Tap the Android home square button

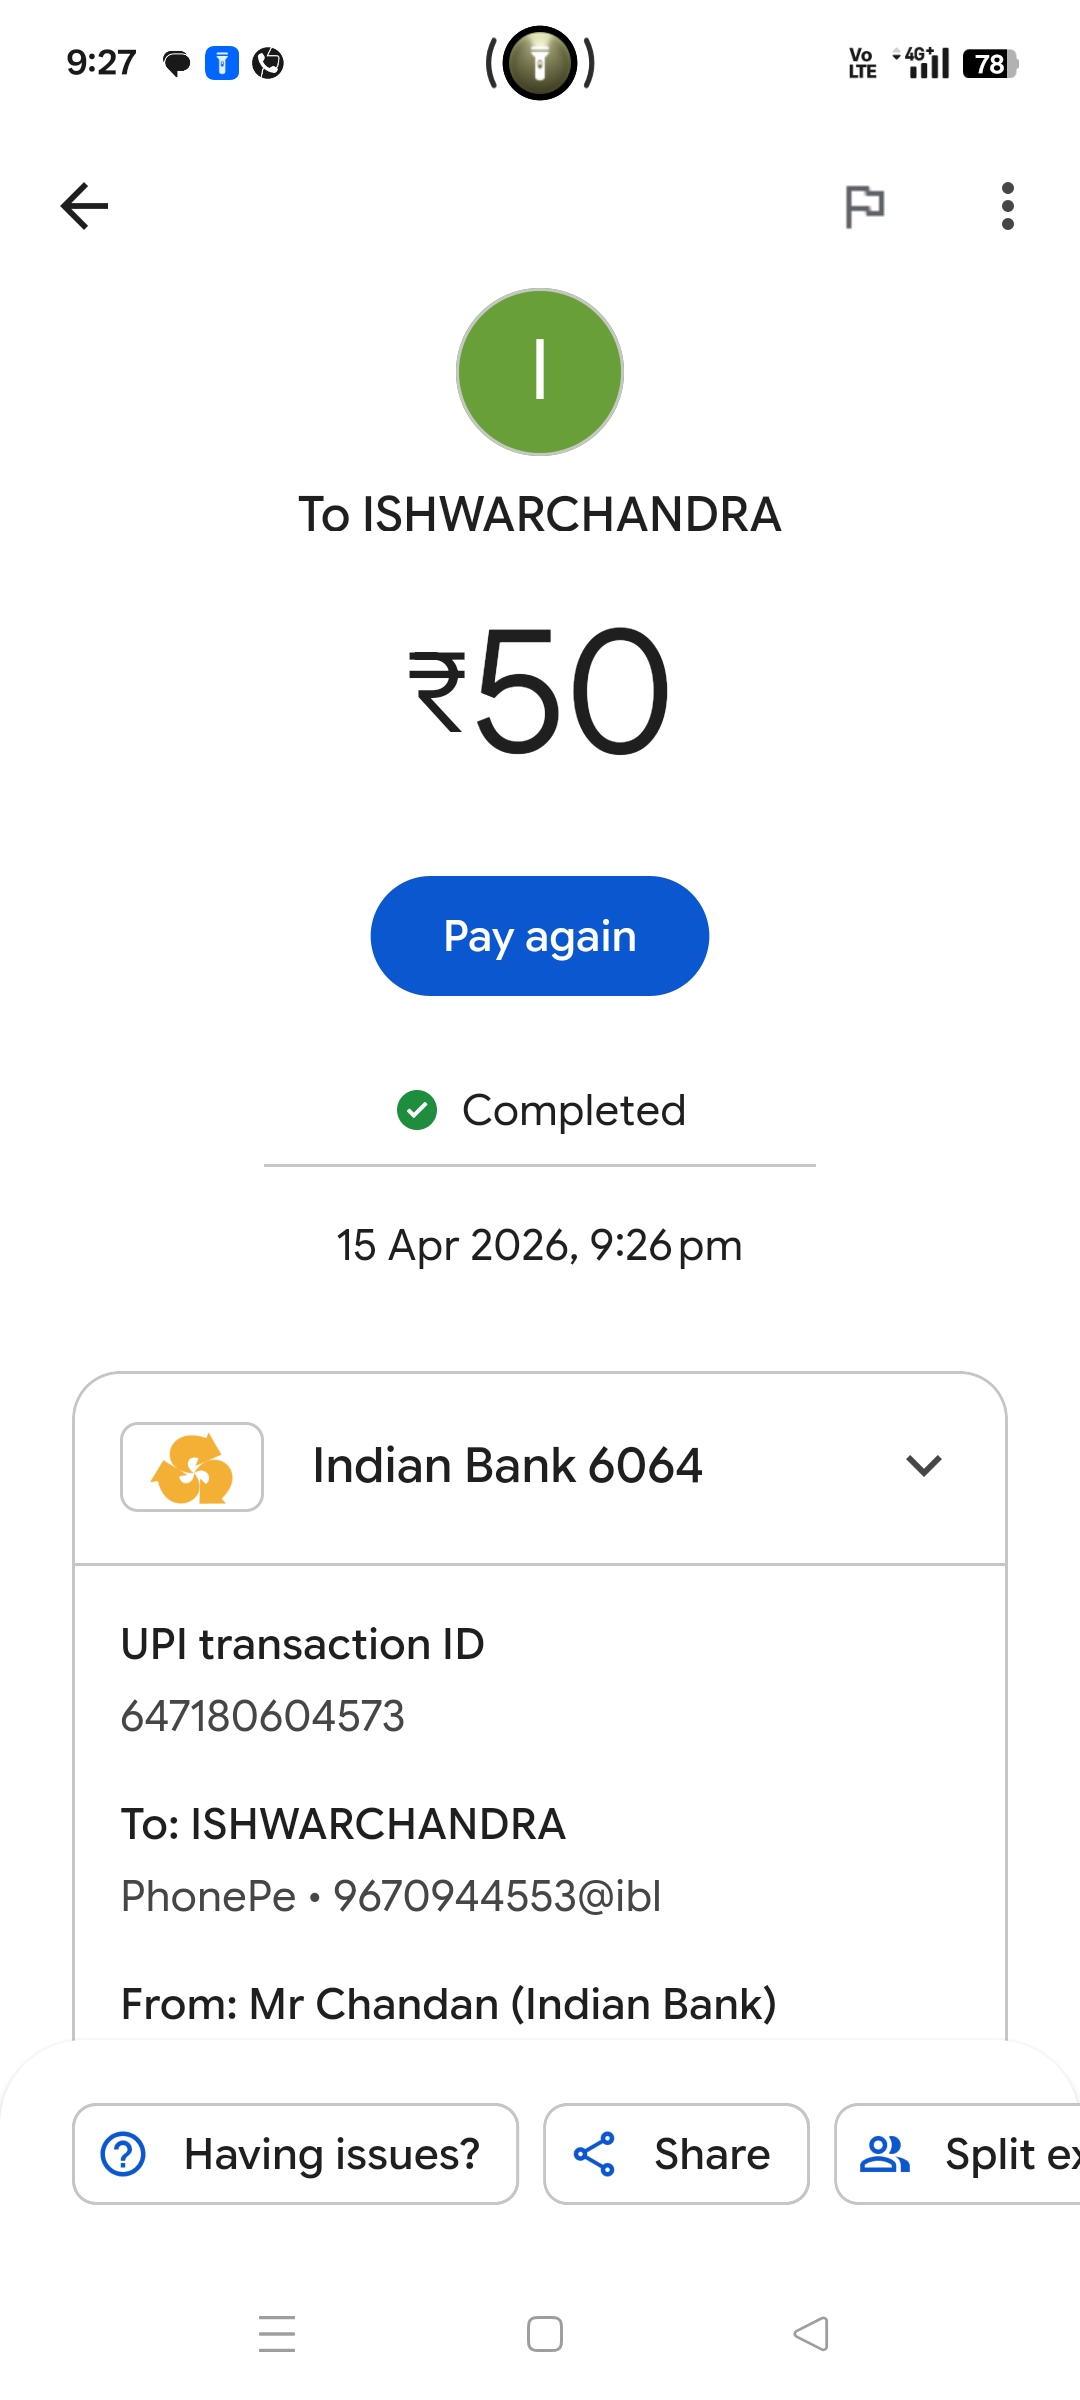pyautogui.click(x=545, y=2334)
